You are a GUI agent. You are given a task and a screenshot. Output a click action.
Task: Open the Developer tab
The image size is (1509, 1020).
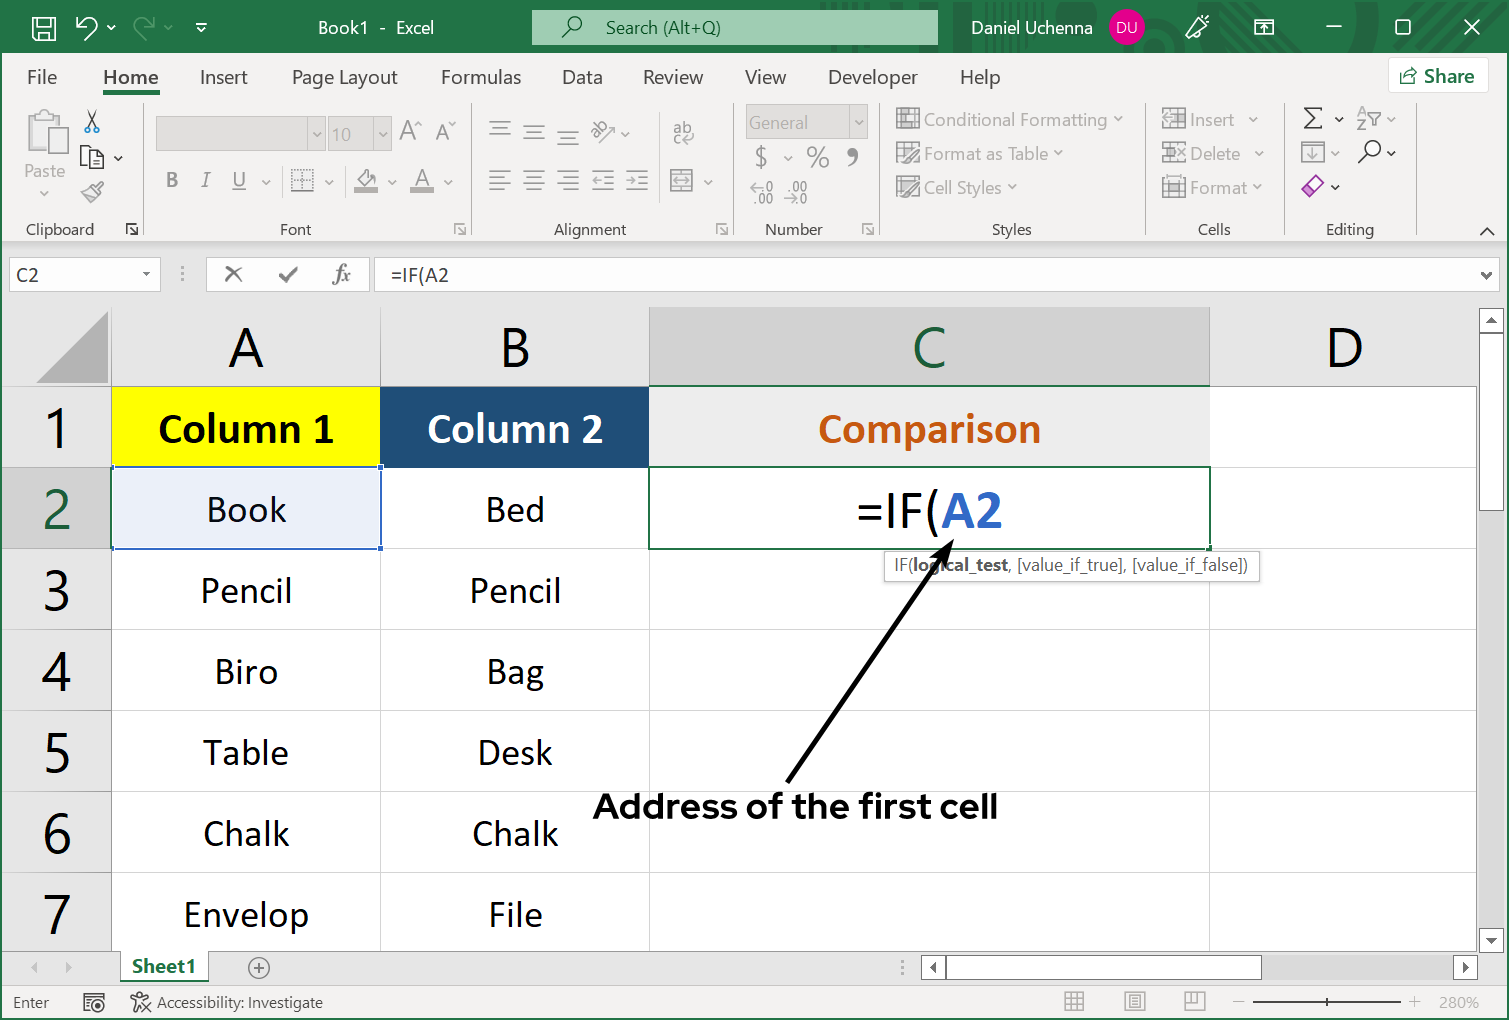point(872,77)
